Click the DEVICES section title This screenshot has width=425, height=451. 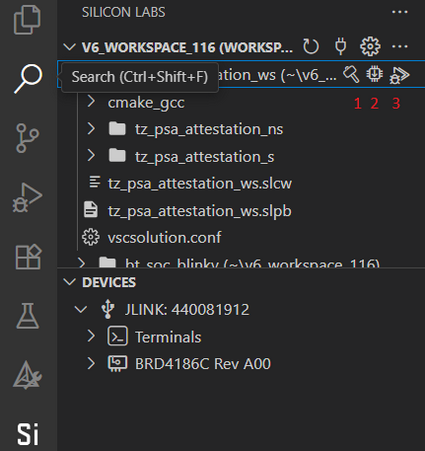(x=109, y=282)
